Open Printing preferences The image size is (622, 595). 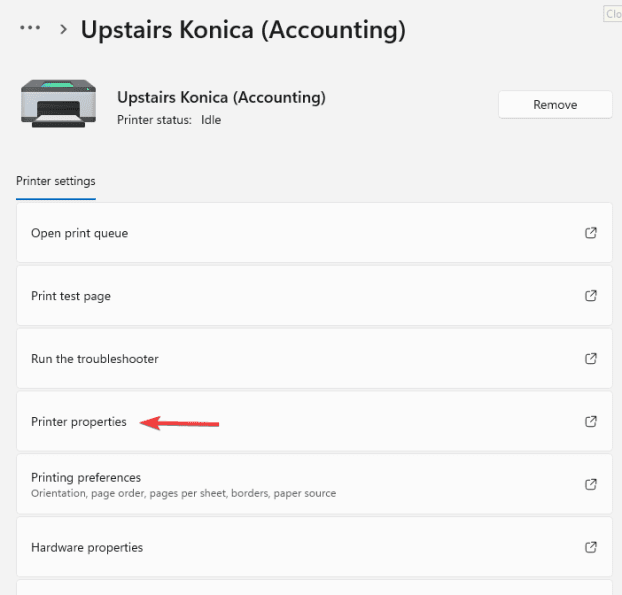click(86, 477)
